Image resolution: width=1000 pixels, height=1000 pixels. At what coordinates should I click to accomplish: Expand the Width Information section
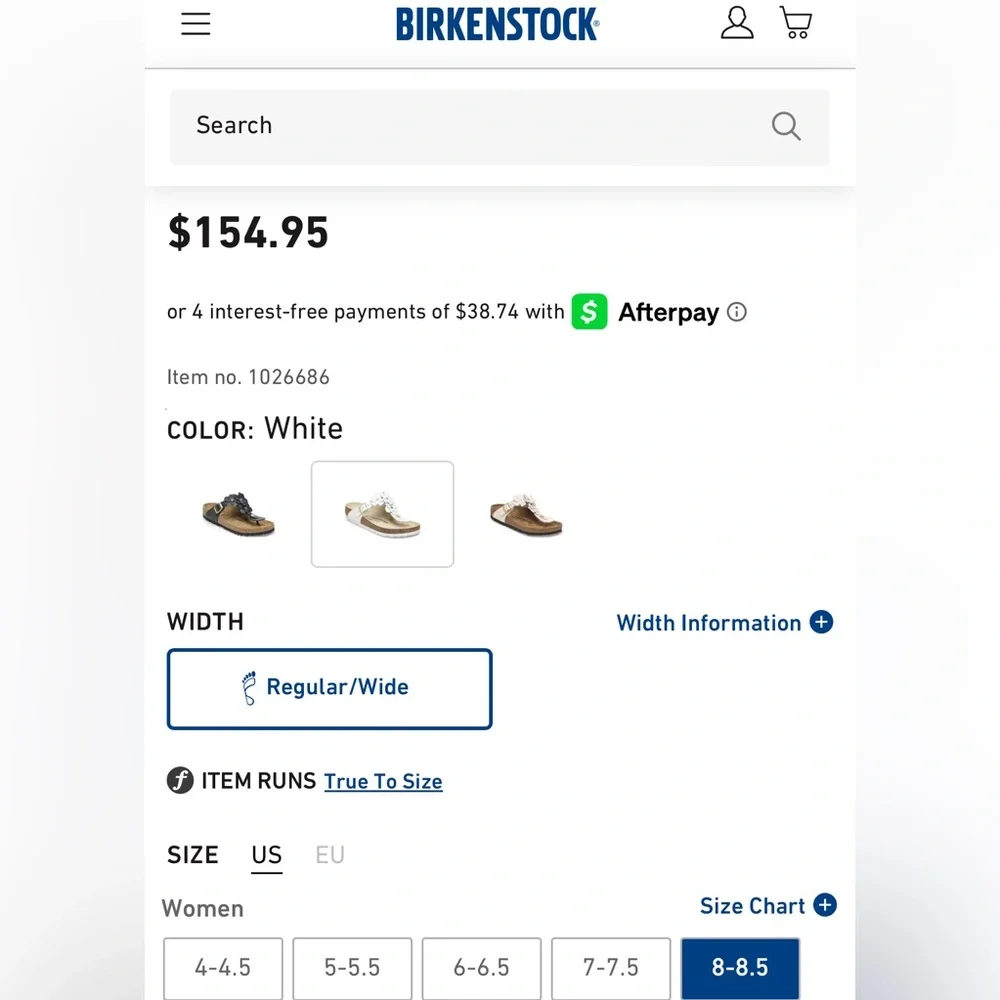(821, 622)
